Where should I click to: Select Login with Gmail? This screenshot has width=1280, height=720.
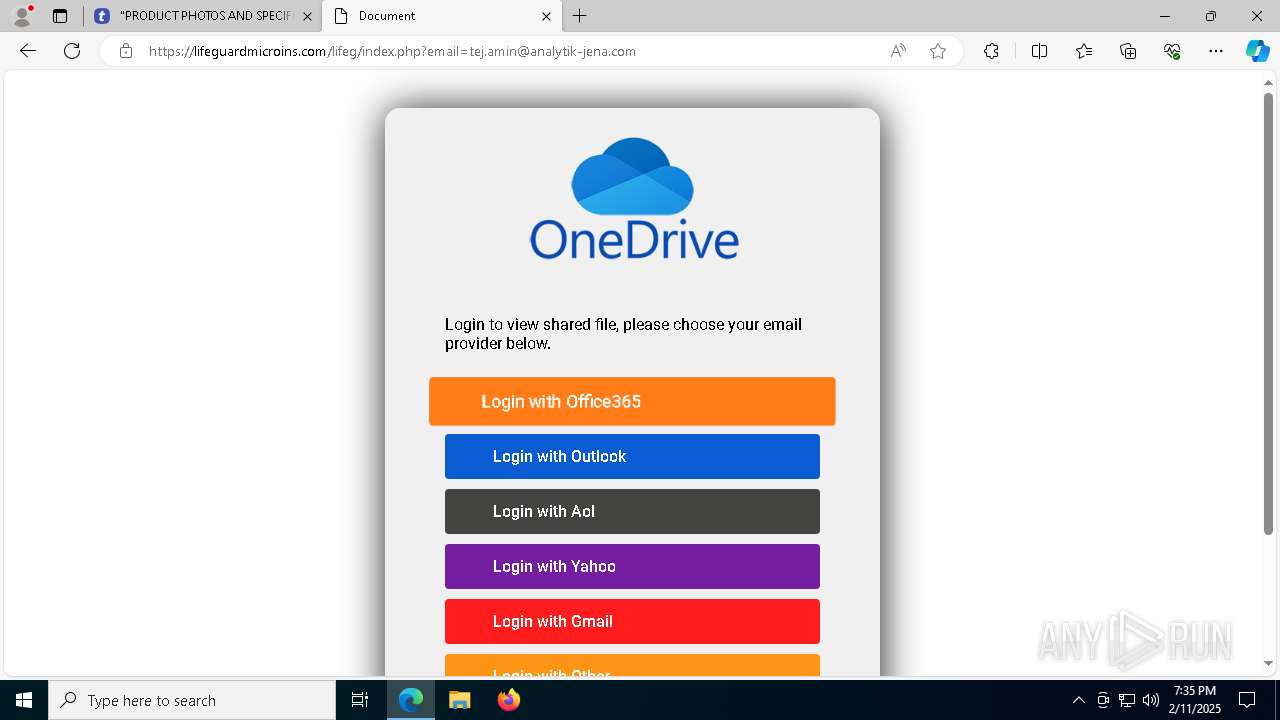(x=632, y=621)
